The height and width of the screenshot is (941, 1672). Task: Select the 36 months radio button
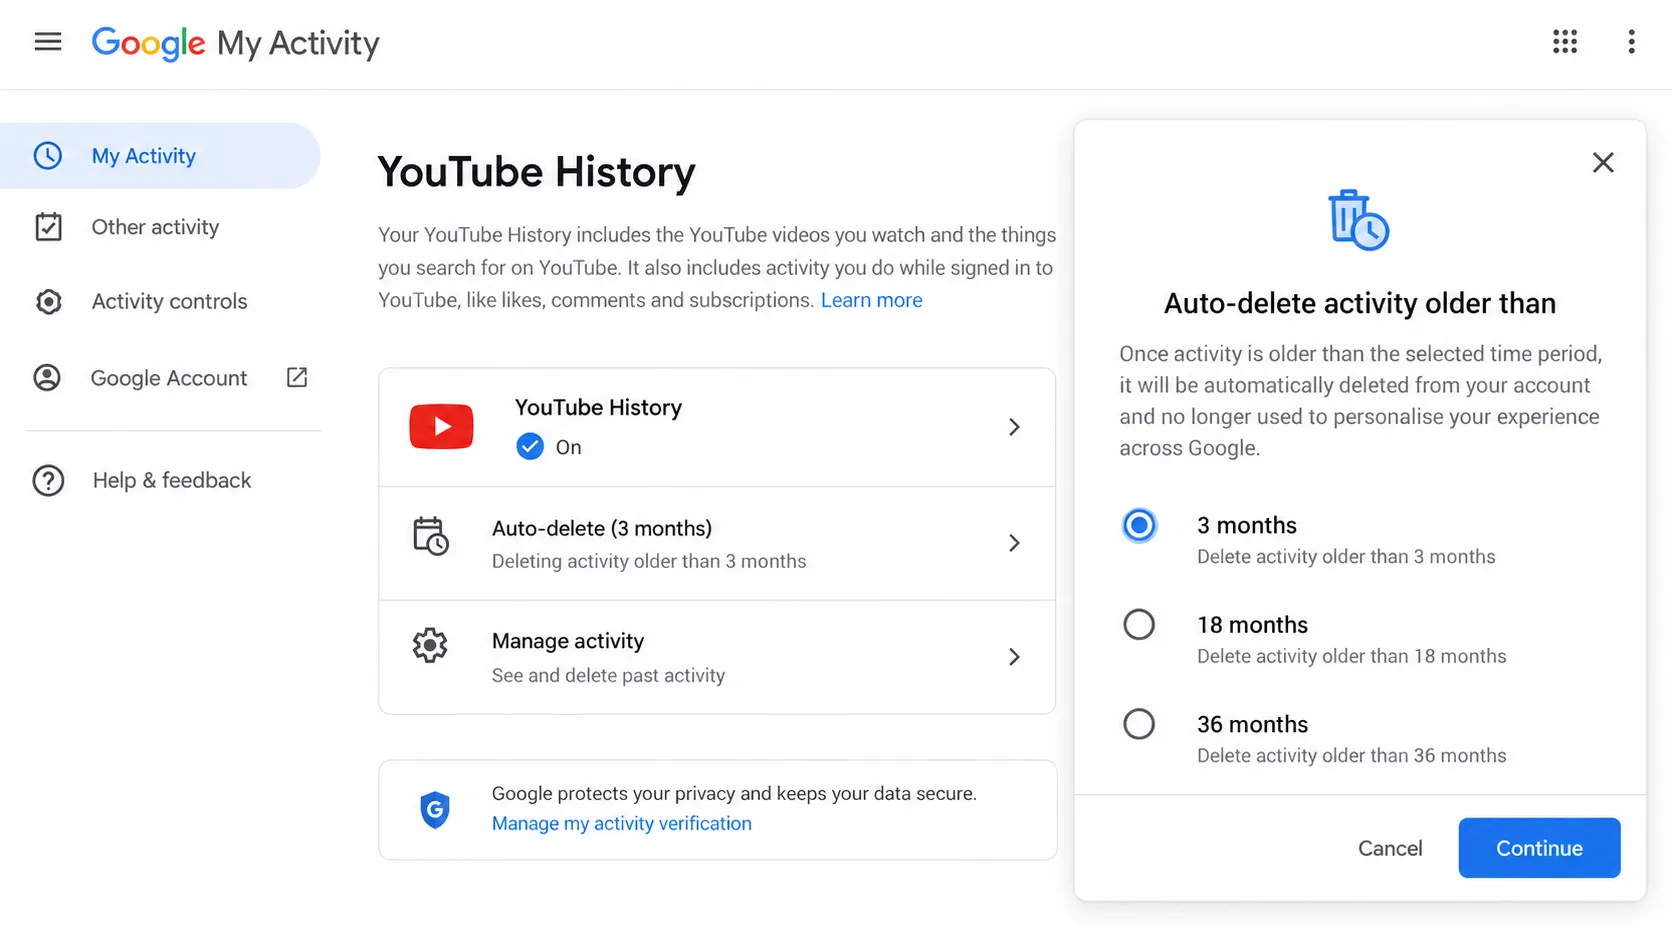pyautogui.click(x=1139, y=724)
